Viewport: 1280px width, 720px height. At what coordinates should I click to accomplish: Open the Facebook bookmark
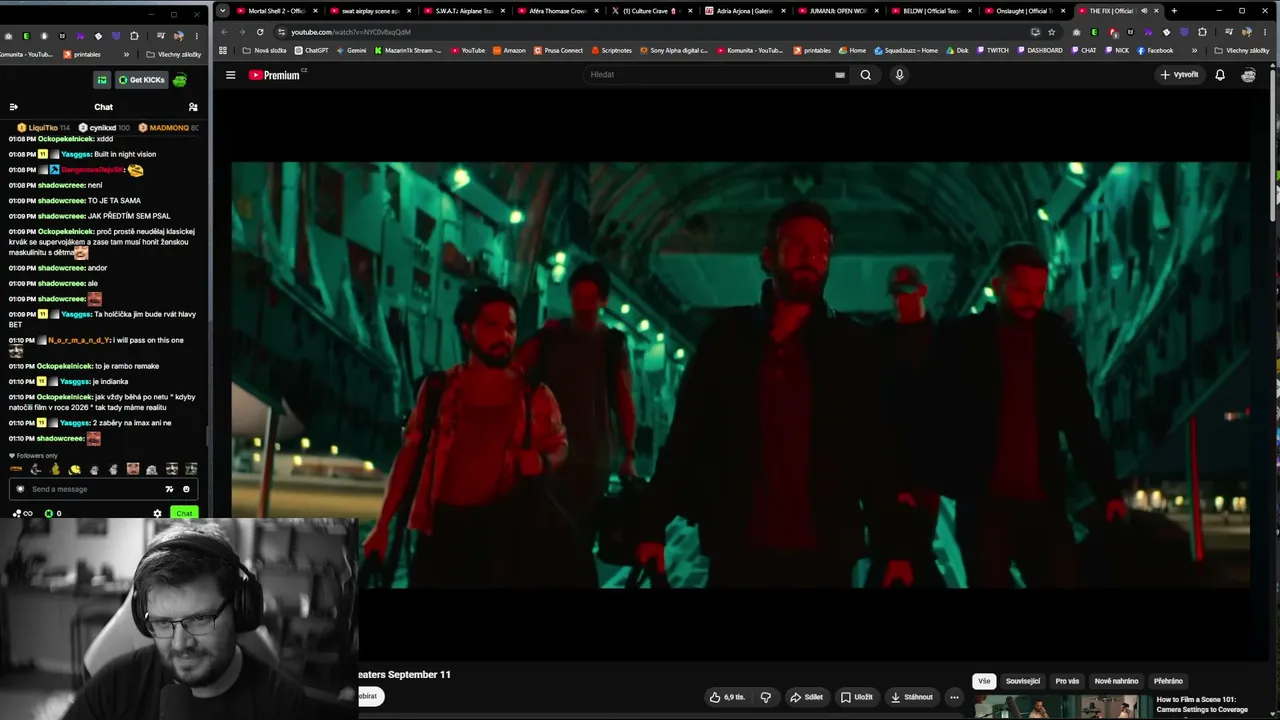pos(1155,51)
